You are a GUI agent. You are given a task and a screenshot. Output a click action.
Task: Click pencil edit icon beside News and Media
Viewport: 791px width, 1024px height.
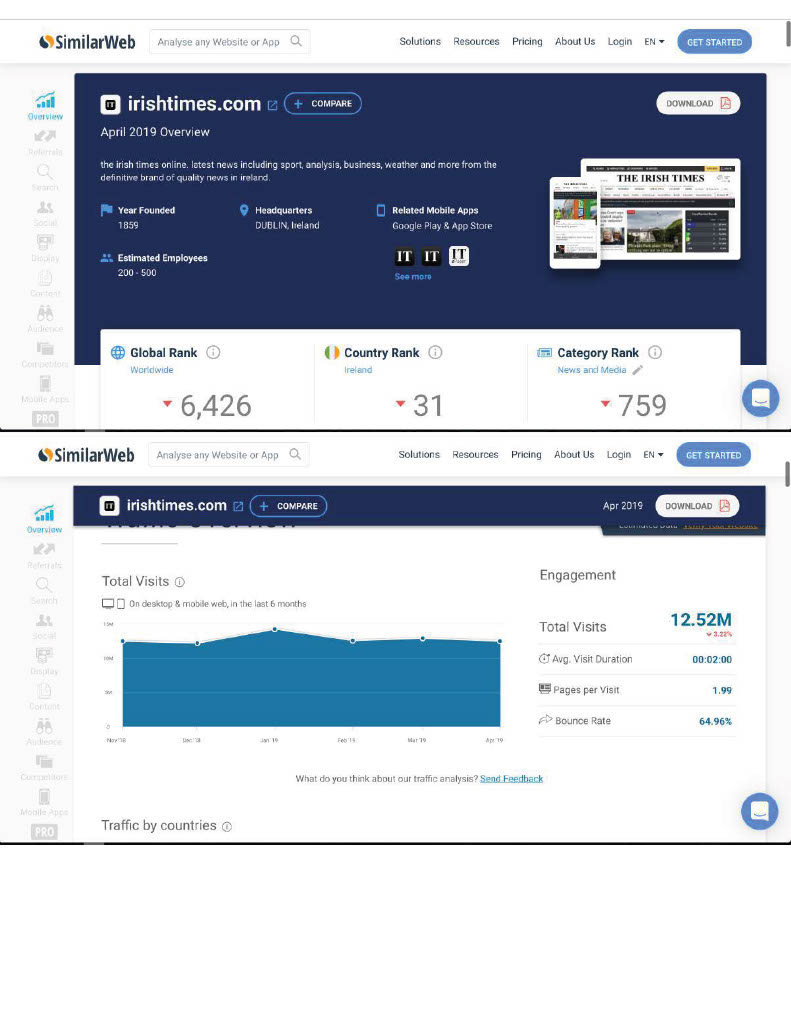coord(638,370)
